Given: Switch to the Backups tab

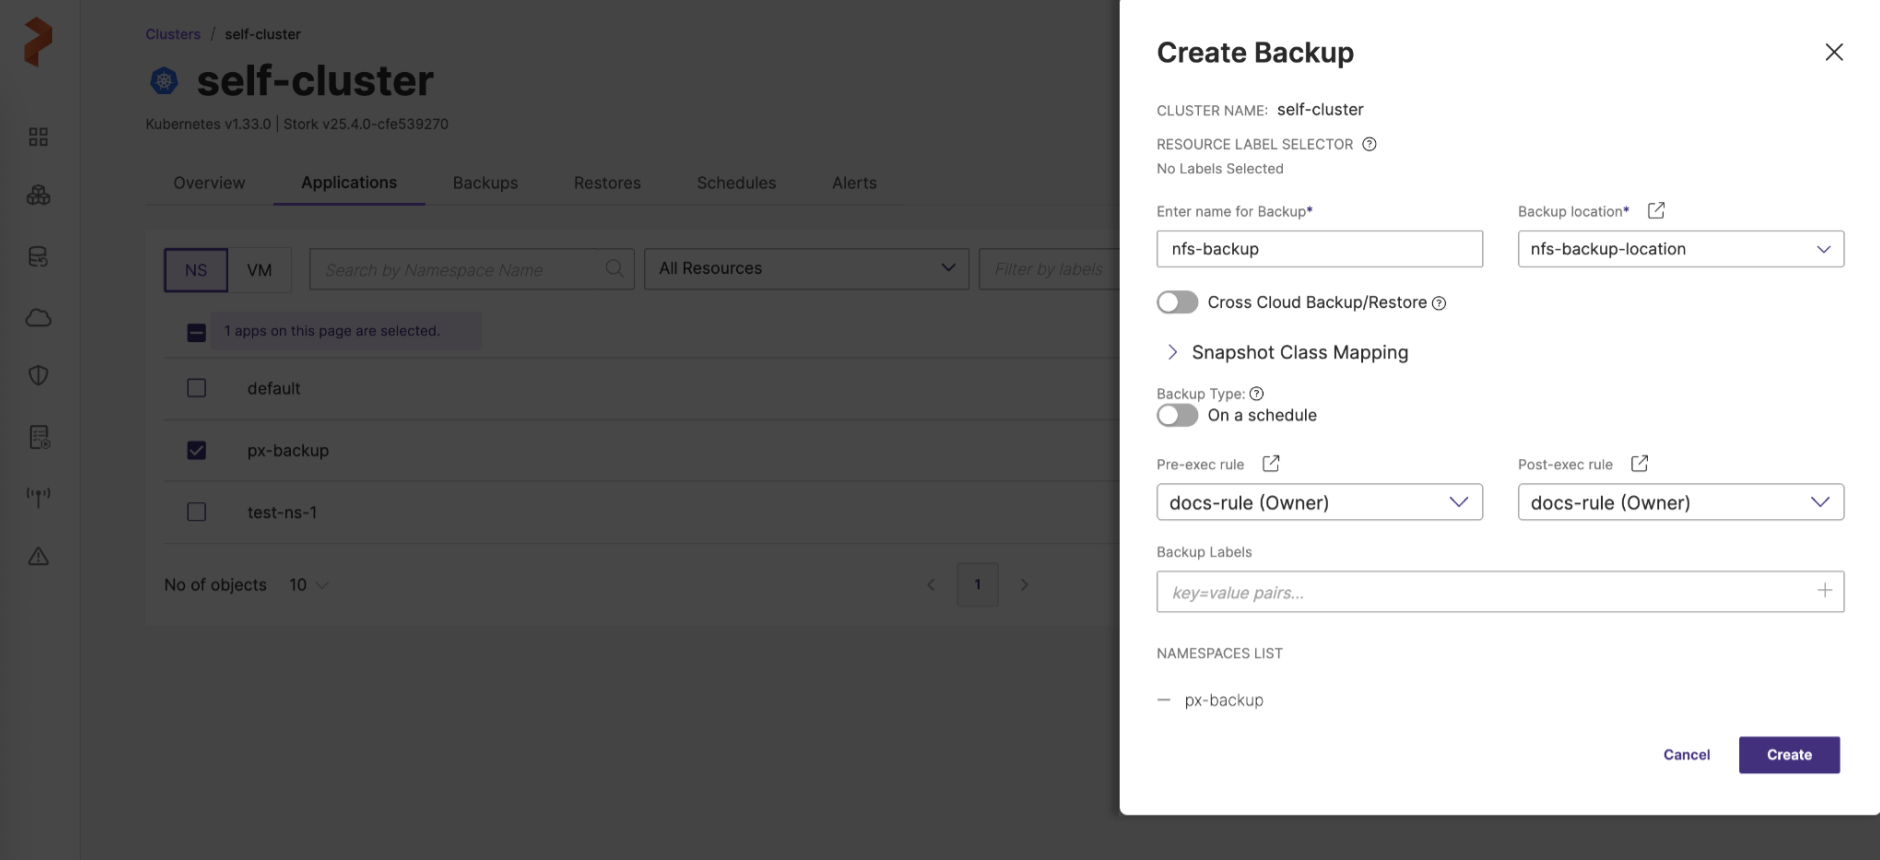Looking at the screenshot, I should (485, 183).
